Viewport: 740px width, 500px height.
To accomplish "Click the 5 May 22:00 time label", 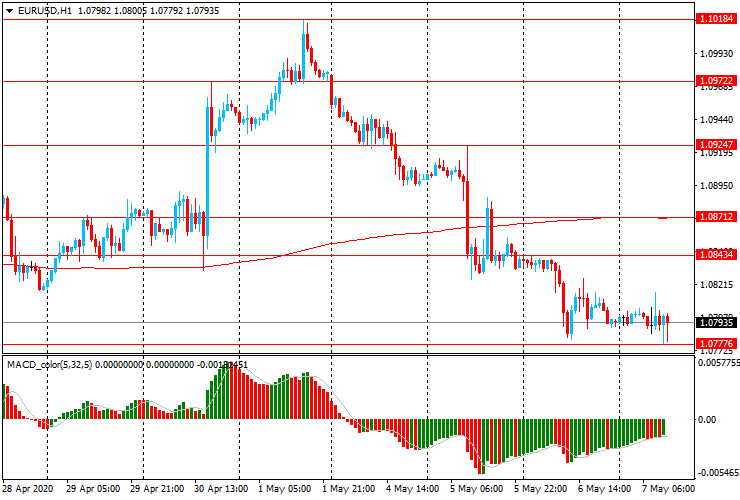I will point(540,488).
